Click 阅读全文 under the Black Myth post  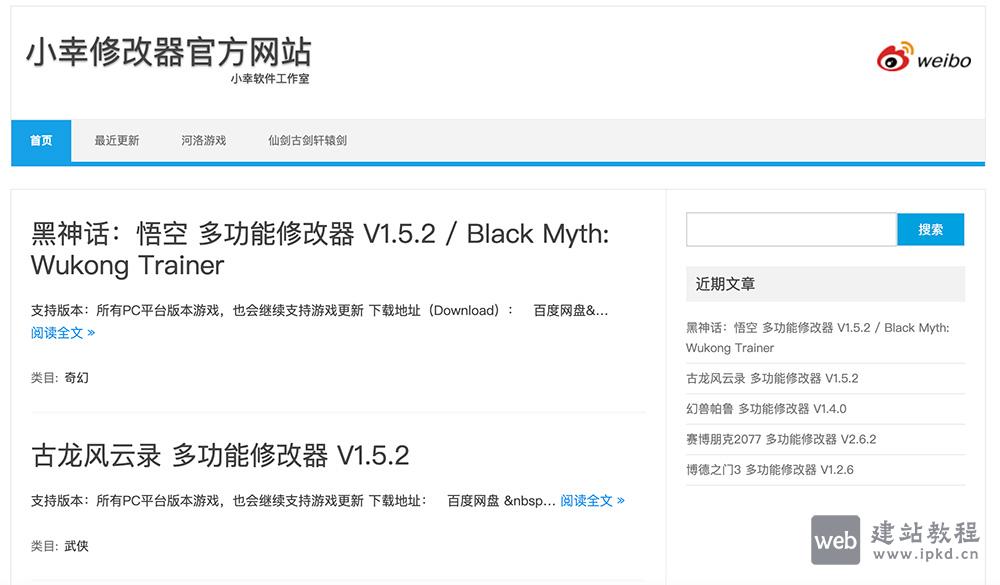pos(63,332)
